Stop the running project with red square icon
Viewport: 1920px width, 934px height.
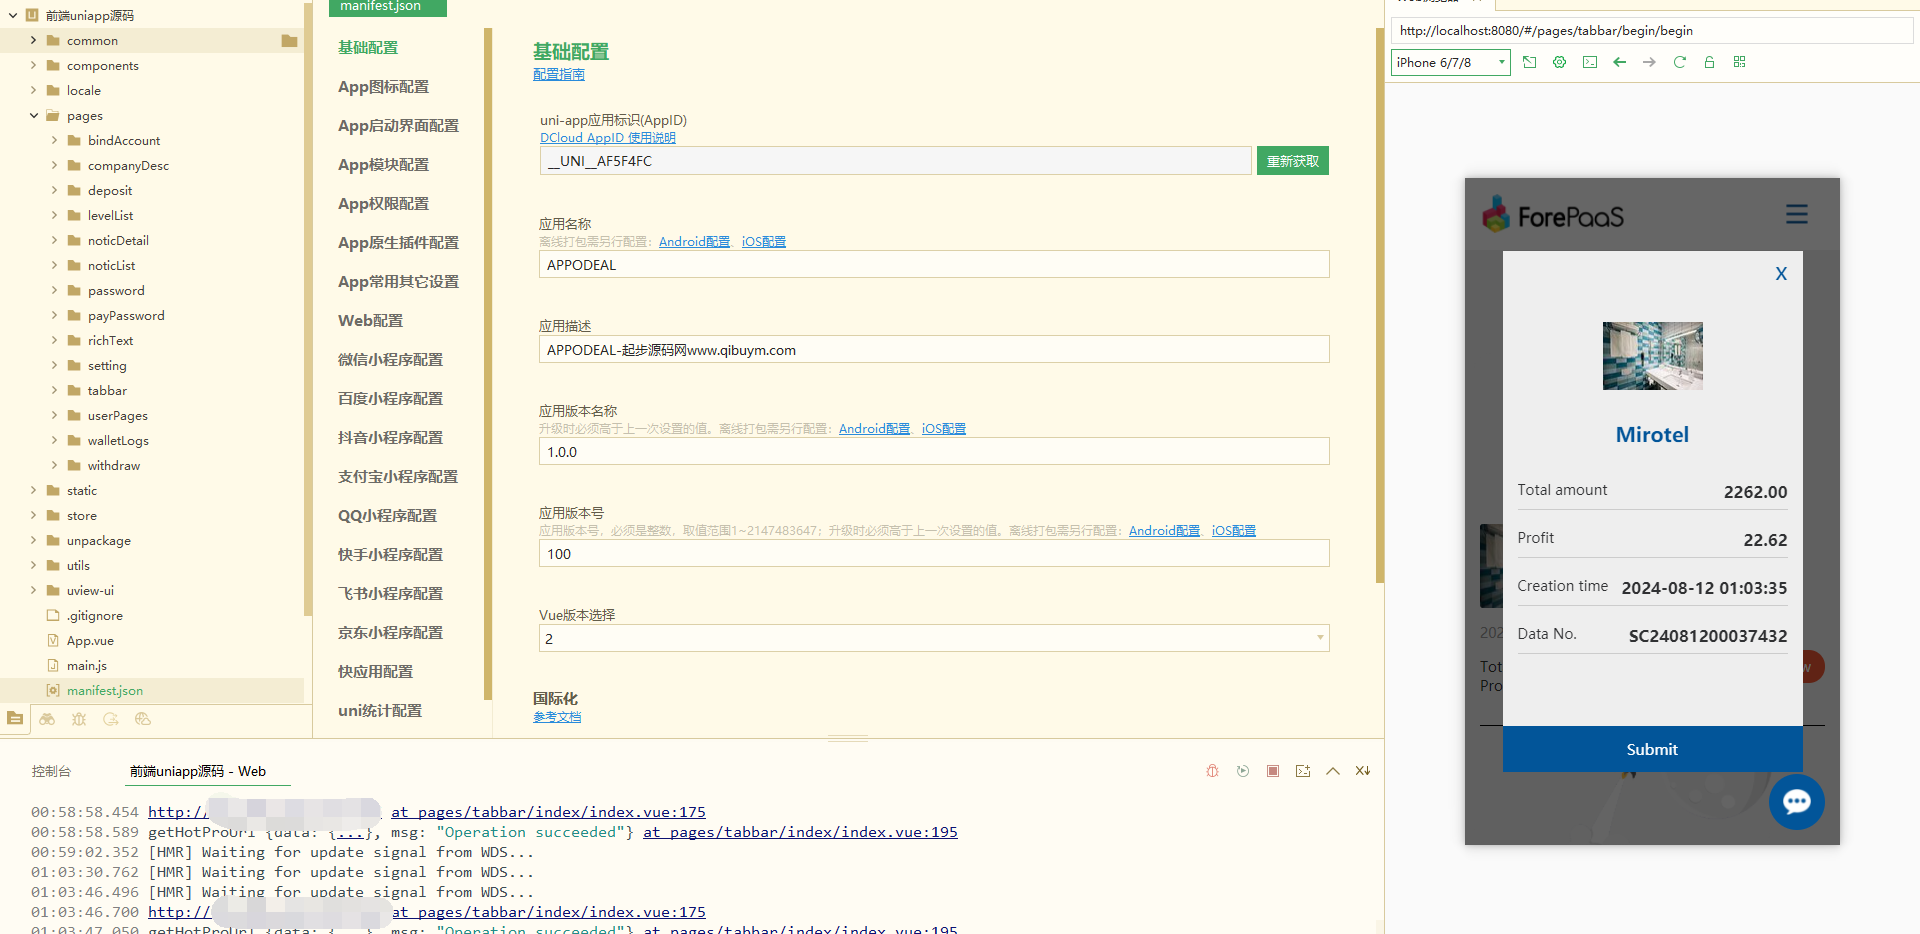[1272, 771]
